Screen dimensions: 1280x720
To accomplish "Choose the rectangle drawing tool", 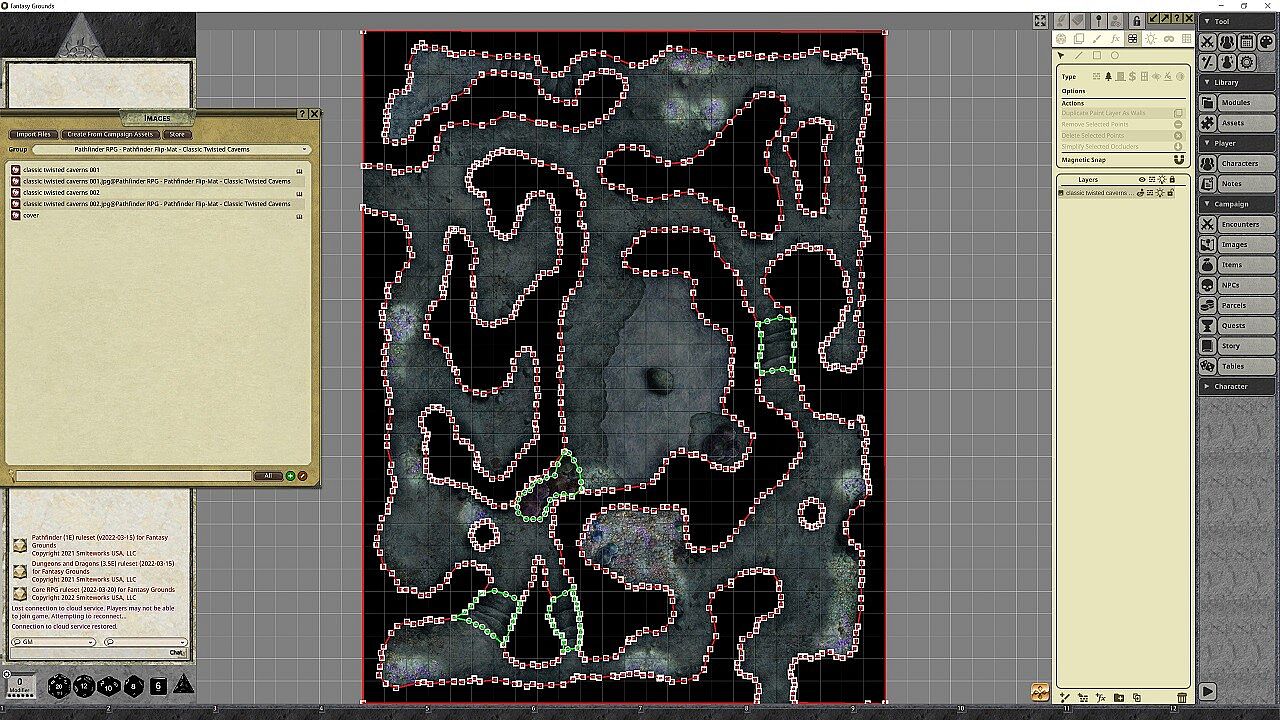I will tap(1097, 56).
